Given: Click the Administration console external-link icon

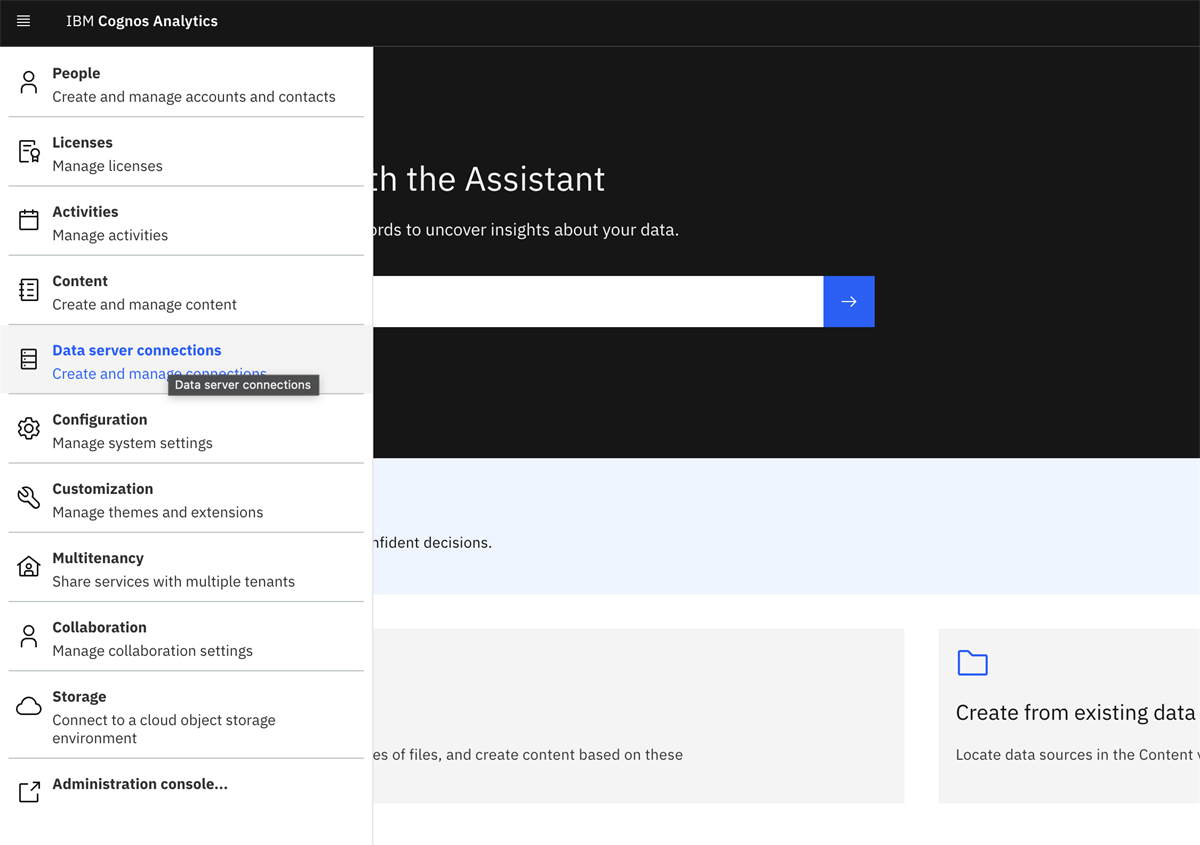Looking at the screenshot, I should [x=27, y=791].
